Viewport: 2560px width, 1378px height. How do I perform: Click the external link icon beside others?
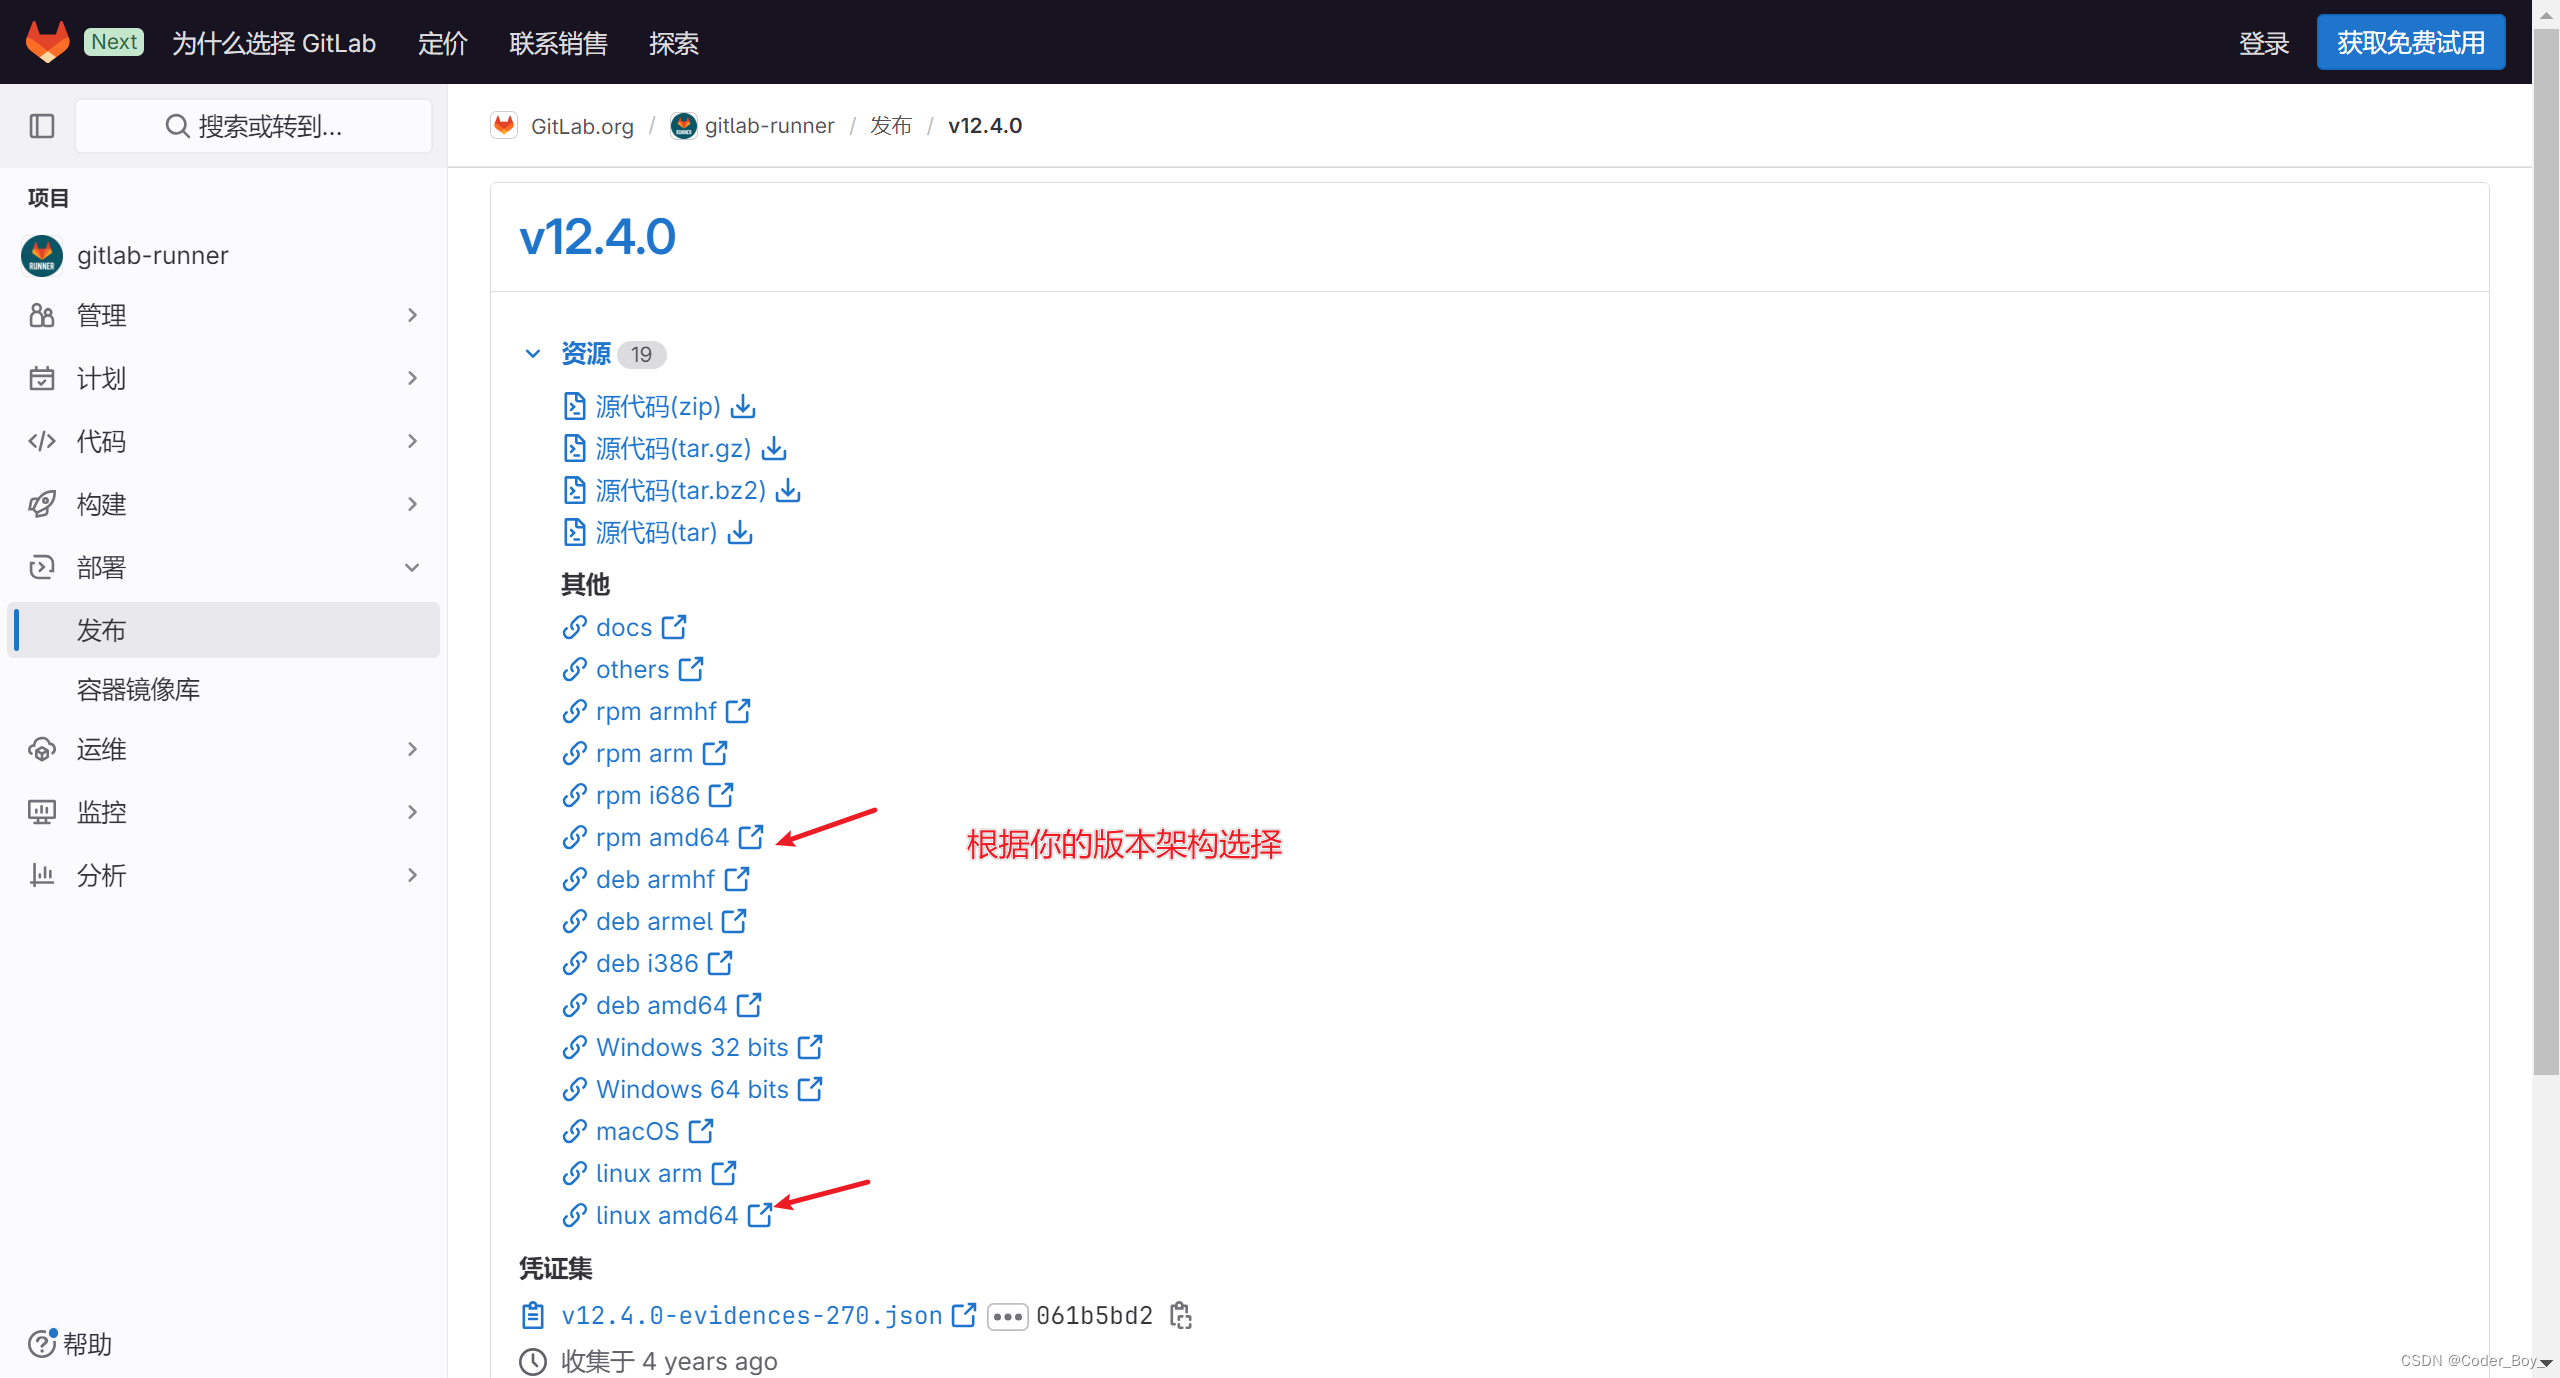tap(691, 669)
